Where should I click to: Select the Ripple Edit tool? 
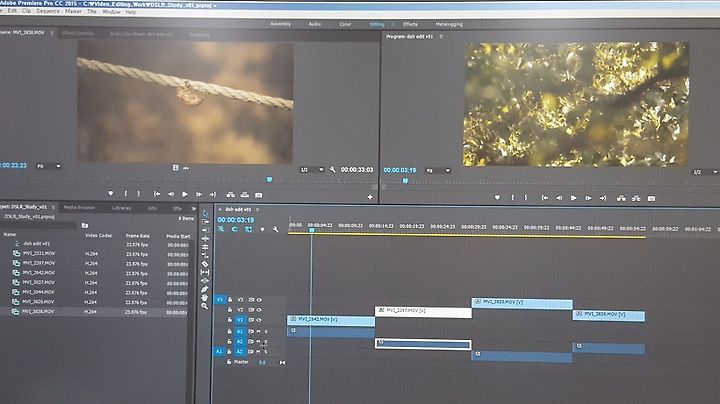point(205,230)
